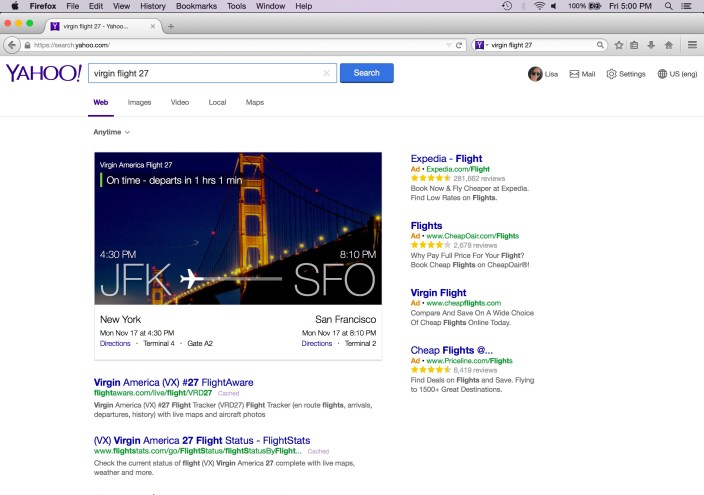This screenshot has width=704, height=495.
Task: Click the browser back arrow button
Action: (x=12, y=45)
